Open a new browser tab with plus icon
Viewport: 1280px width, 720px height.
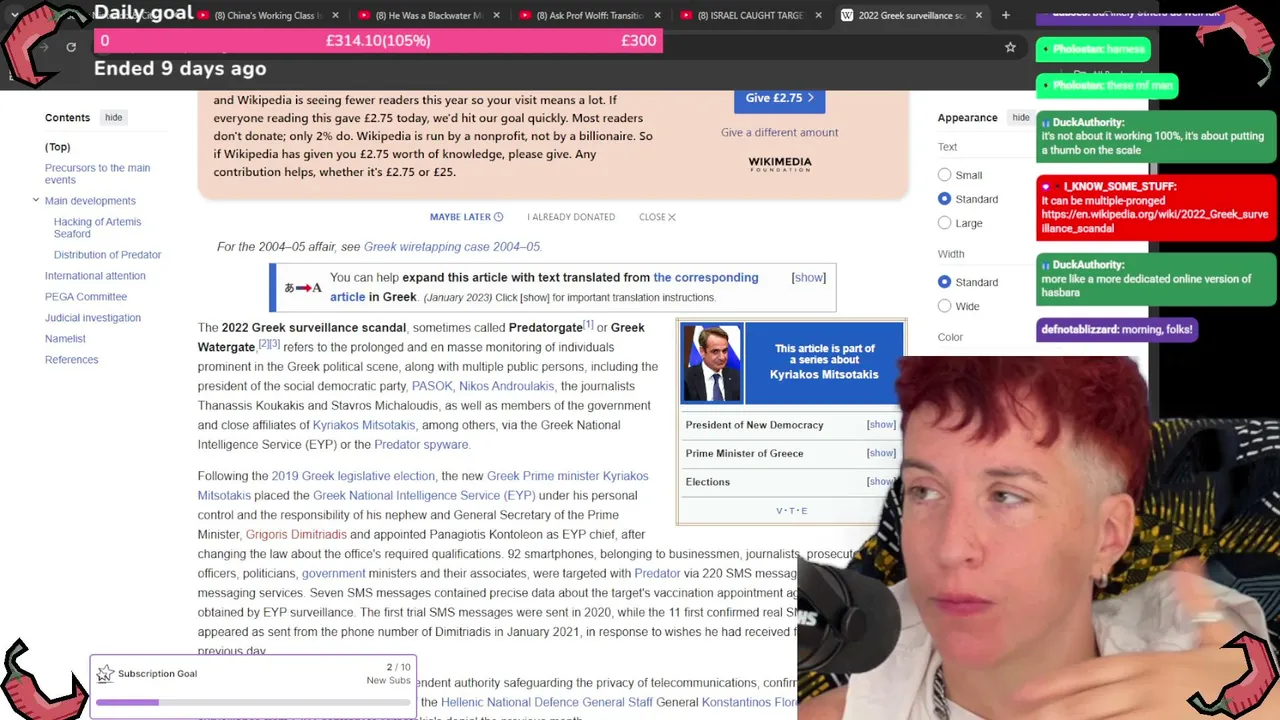[1006, 15]
